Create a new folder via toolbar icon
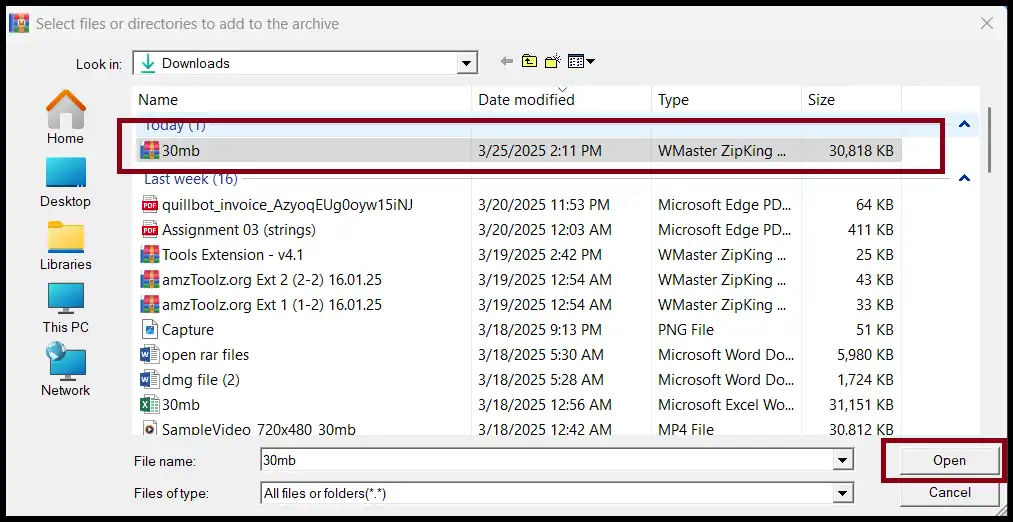The width and height of the screenshot is (1013, 522). click(552, 61)
